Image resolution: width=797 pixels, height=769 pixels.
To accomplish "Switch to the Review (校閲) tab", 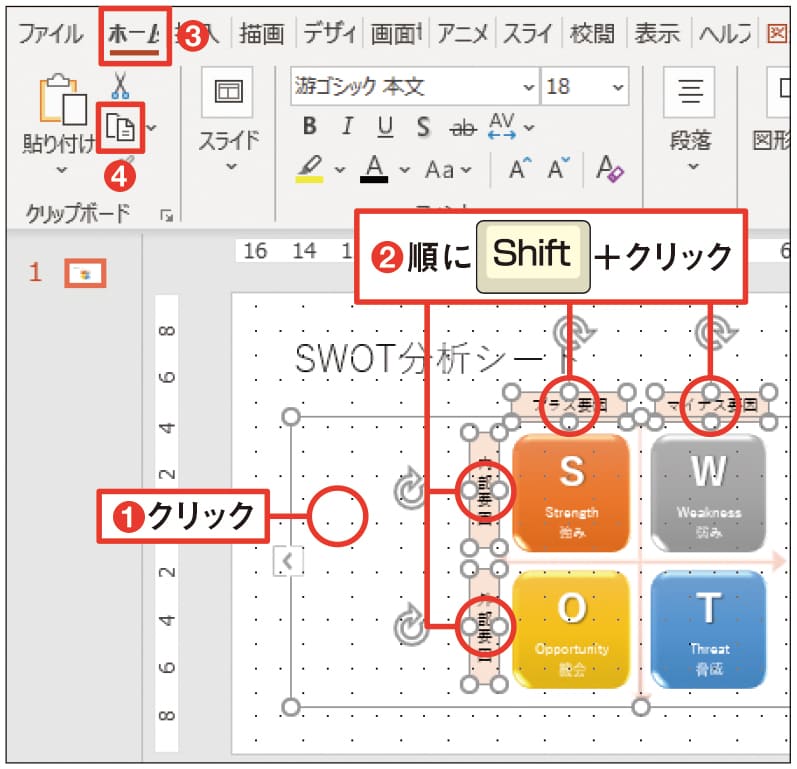I will 592,35.
